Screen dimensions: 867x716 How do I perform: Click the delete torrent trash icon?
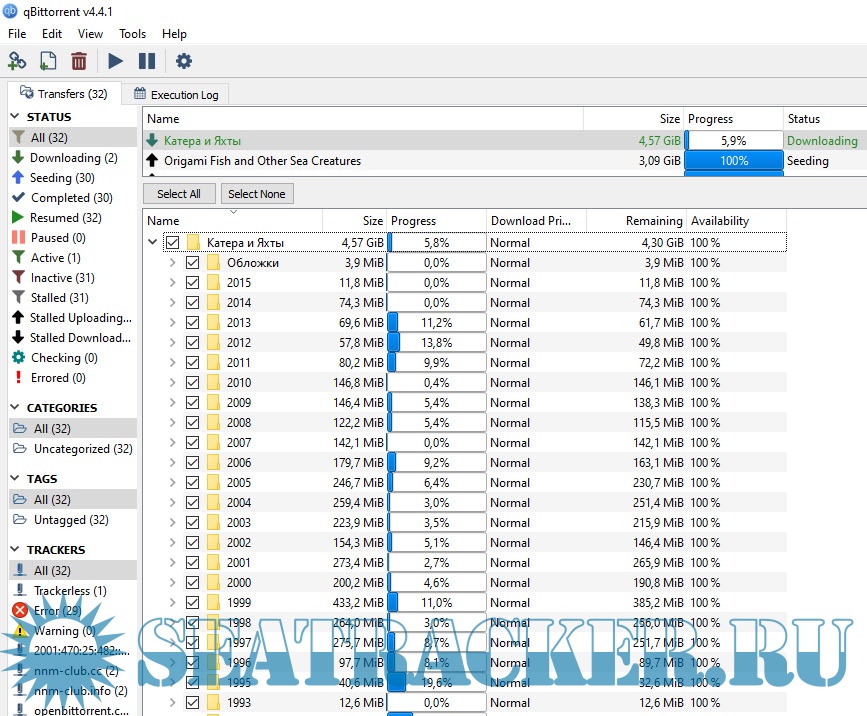point(79,61)
